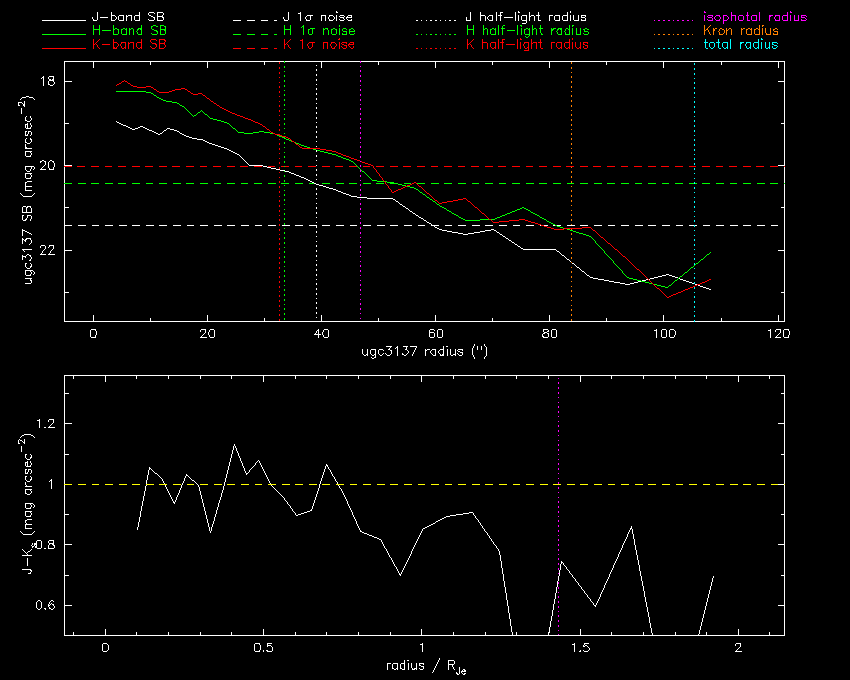The height and width of the screenshot is (680, 850).
Task: Click the red K-band SB legend line sample
Action: coord(64,48)
